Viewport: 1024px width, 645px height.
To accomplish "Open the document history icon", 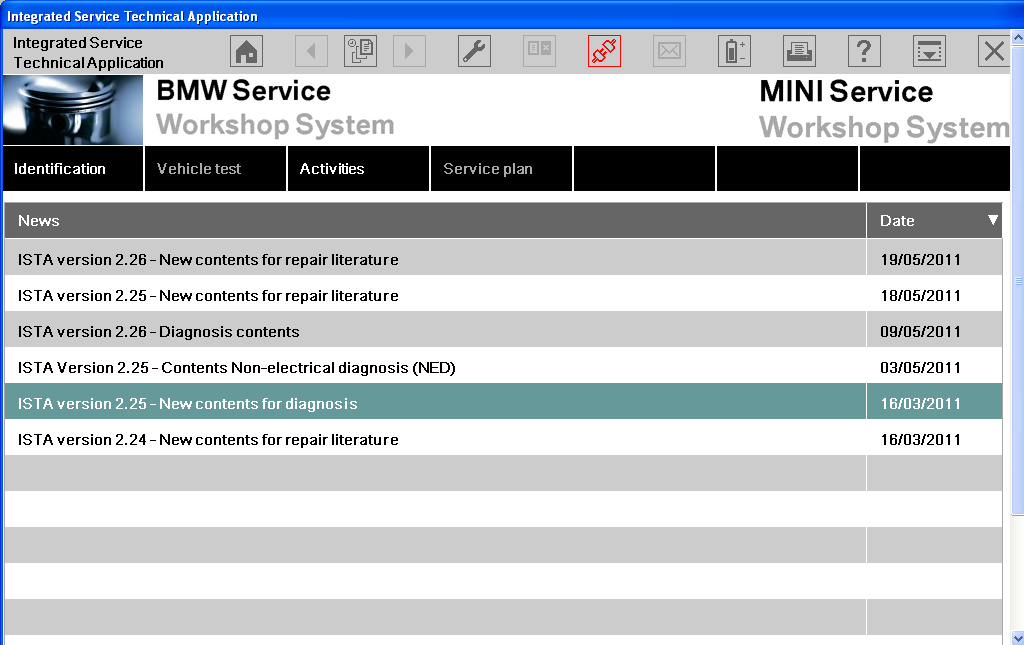I will click(360, 51).
